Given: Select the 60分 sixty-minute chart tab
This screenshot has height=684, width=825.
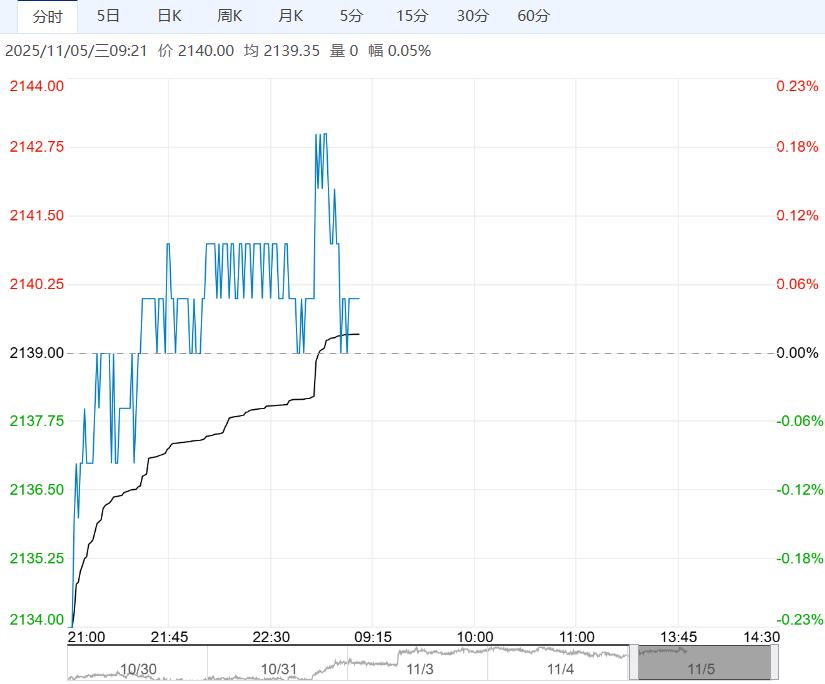Looking at the screenshot, I should 534,16.
